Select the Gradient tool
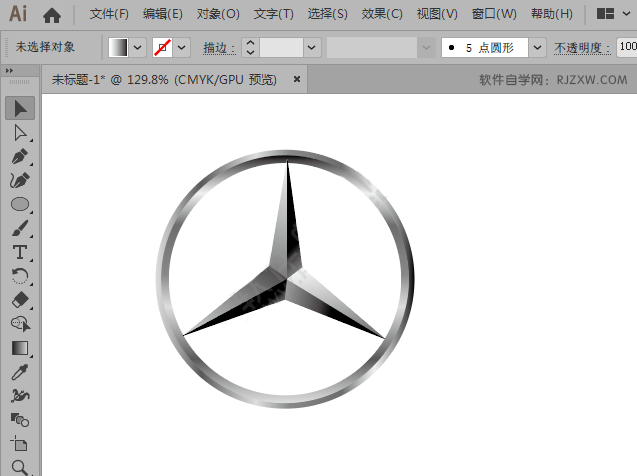The height and width of the screenshot is (476, 637). (x=20, y=348)
